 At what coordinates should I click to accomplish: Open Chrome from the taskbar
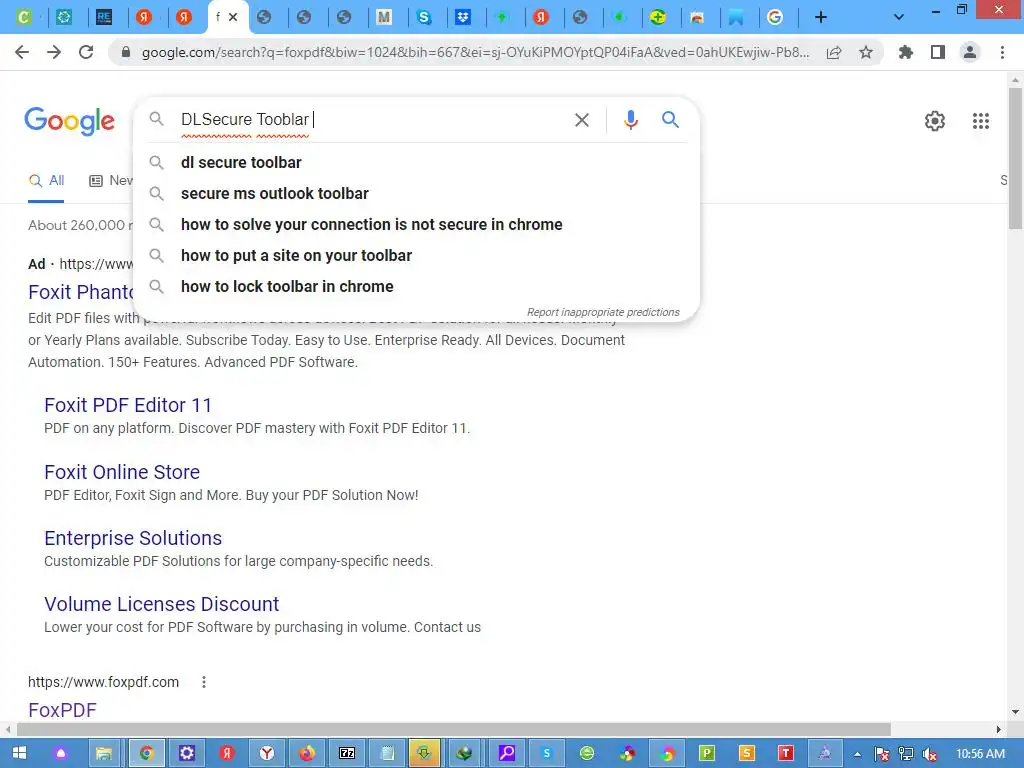[146, 753]
